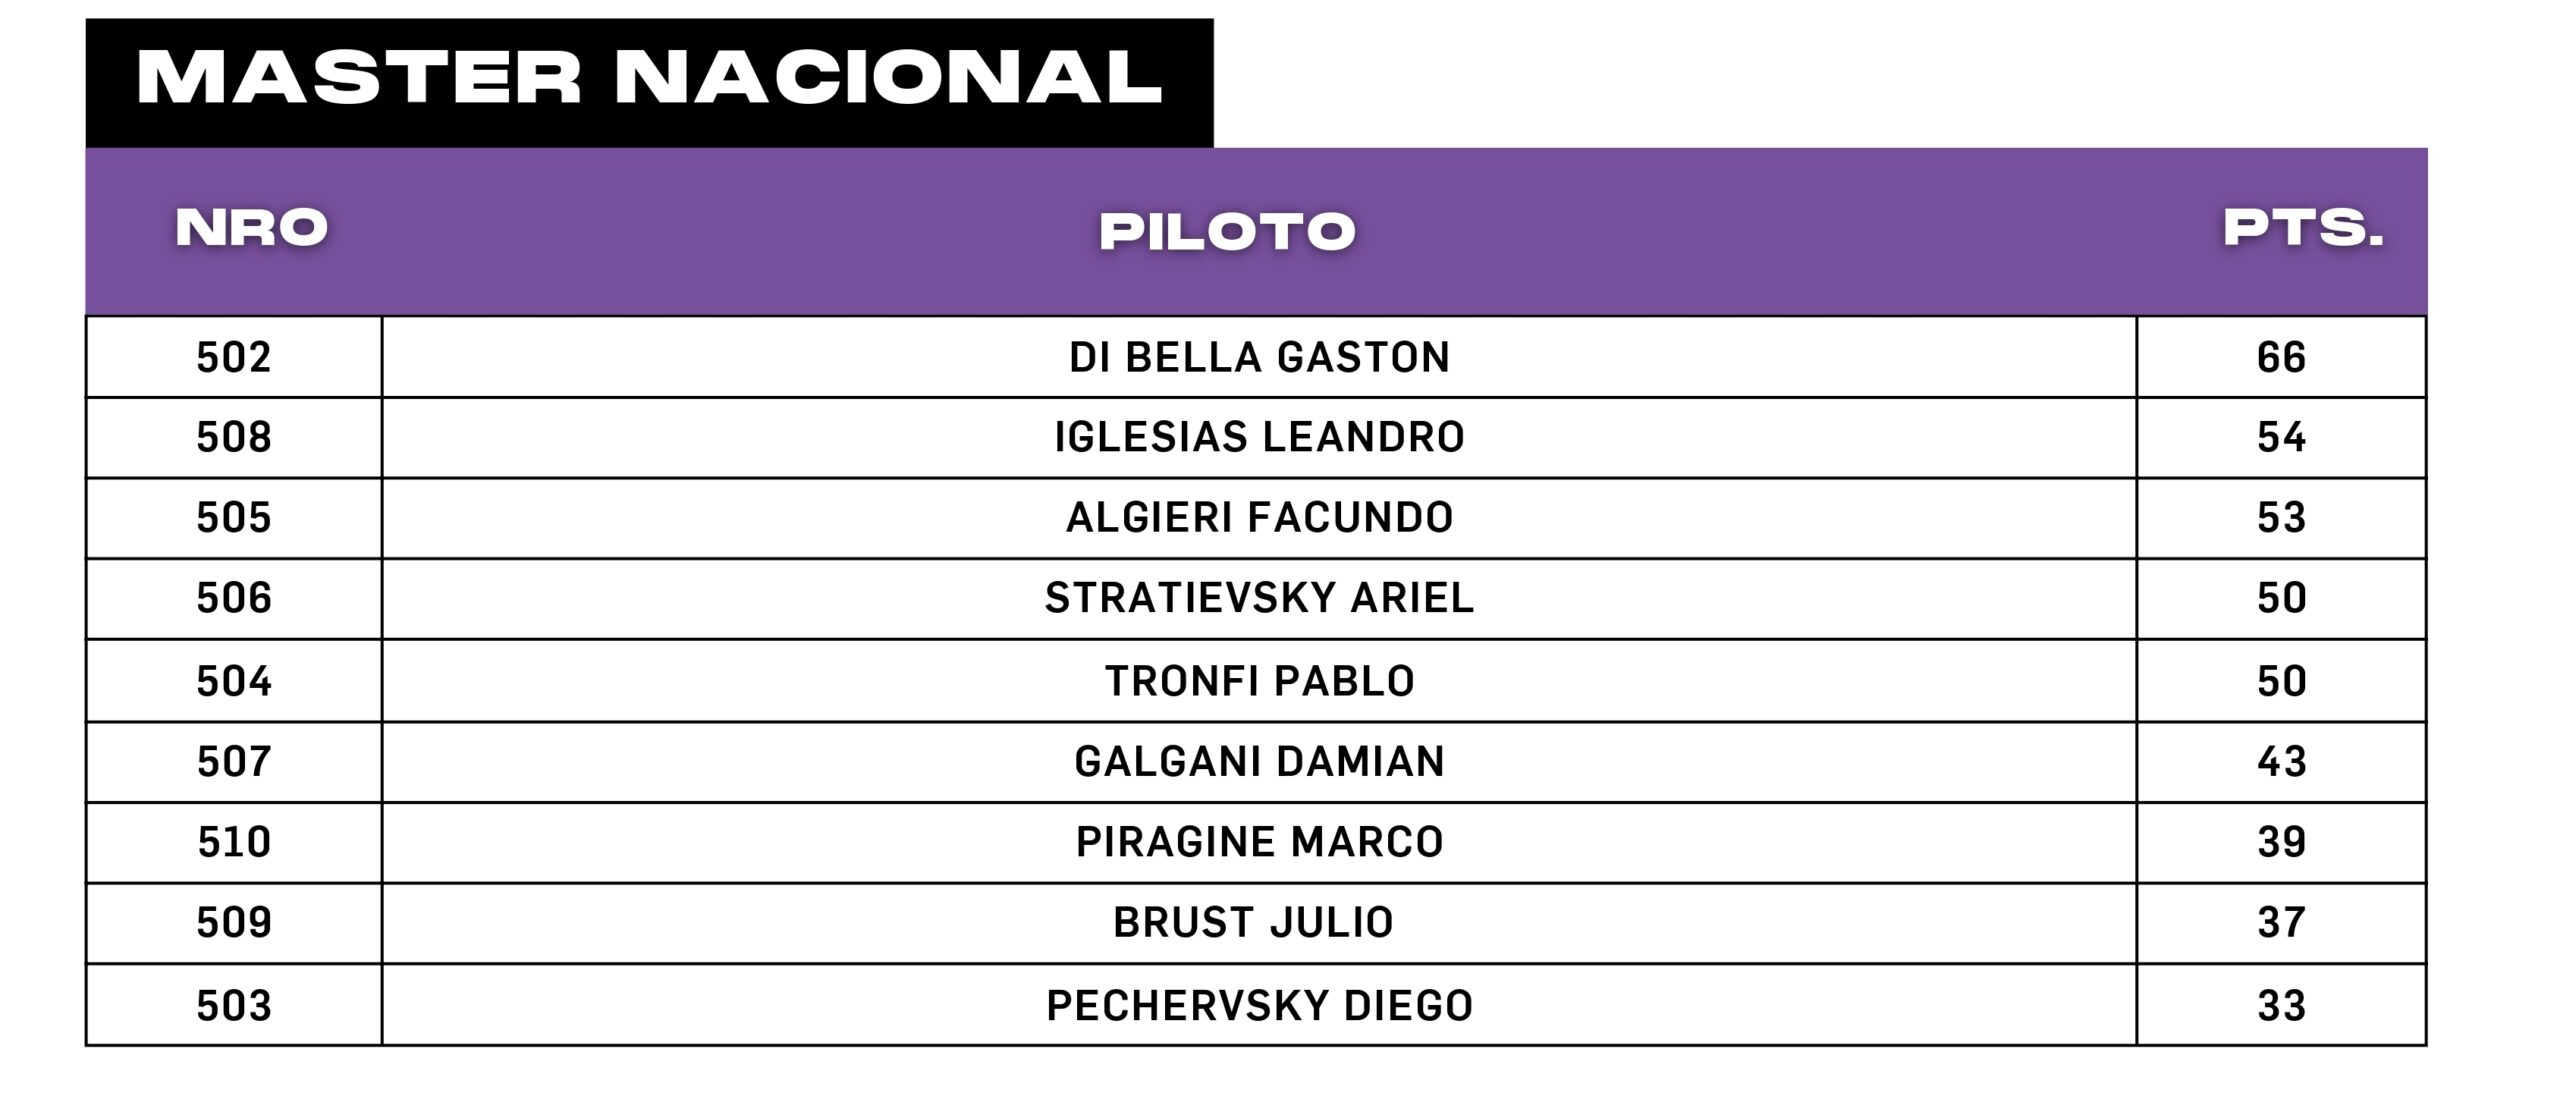The width and height of the screenshot is (2560, 1096).
Task: Click the PTS. column header
Action: 2303,229
